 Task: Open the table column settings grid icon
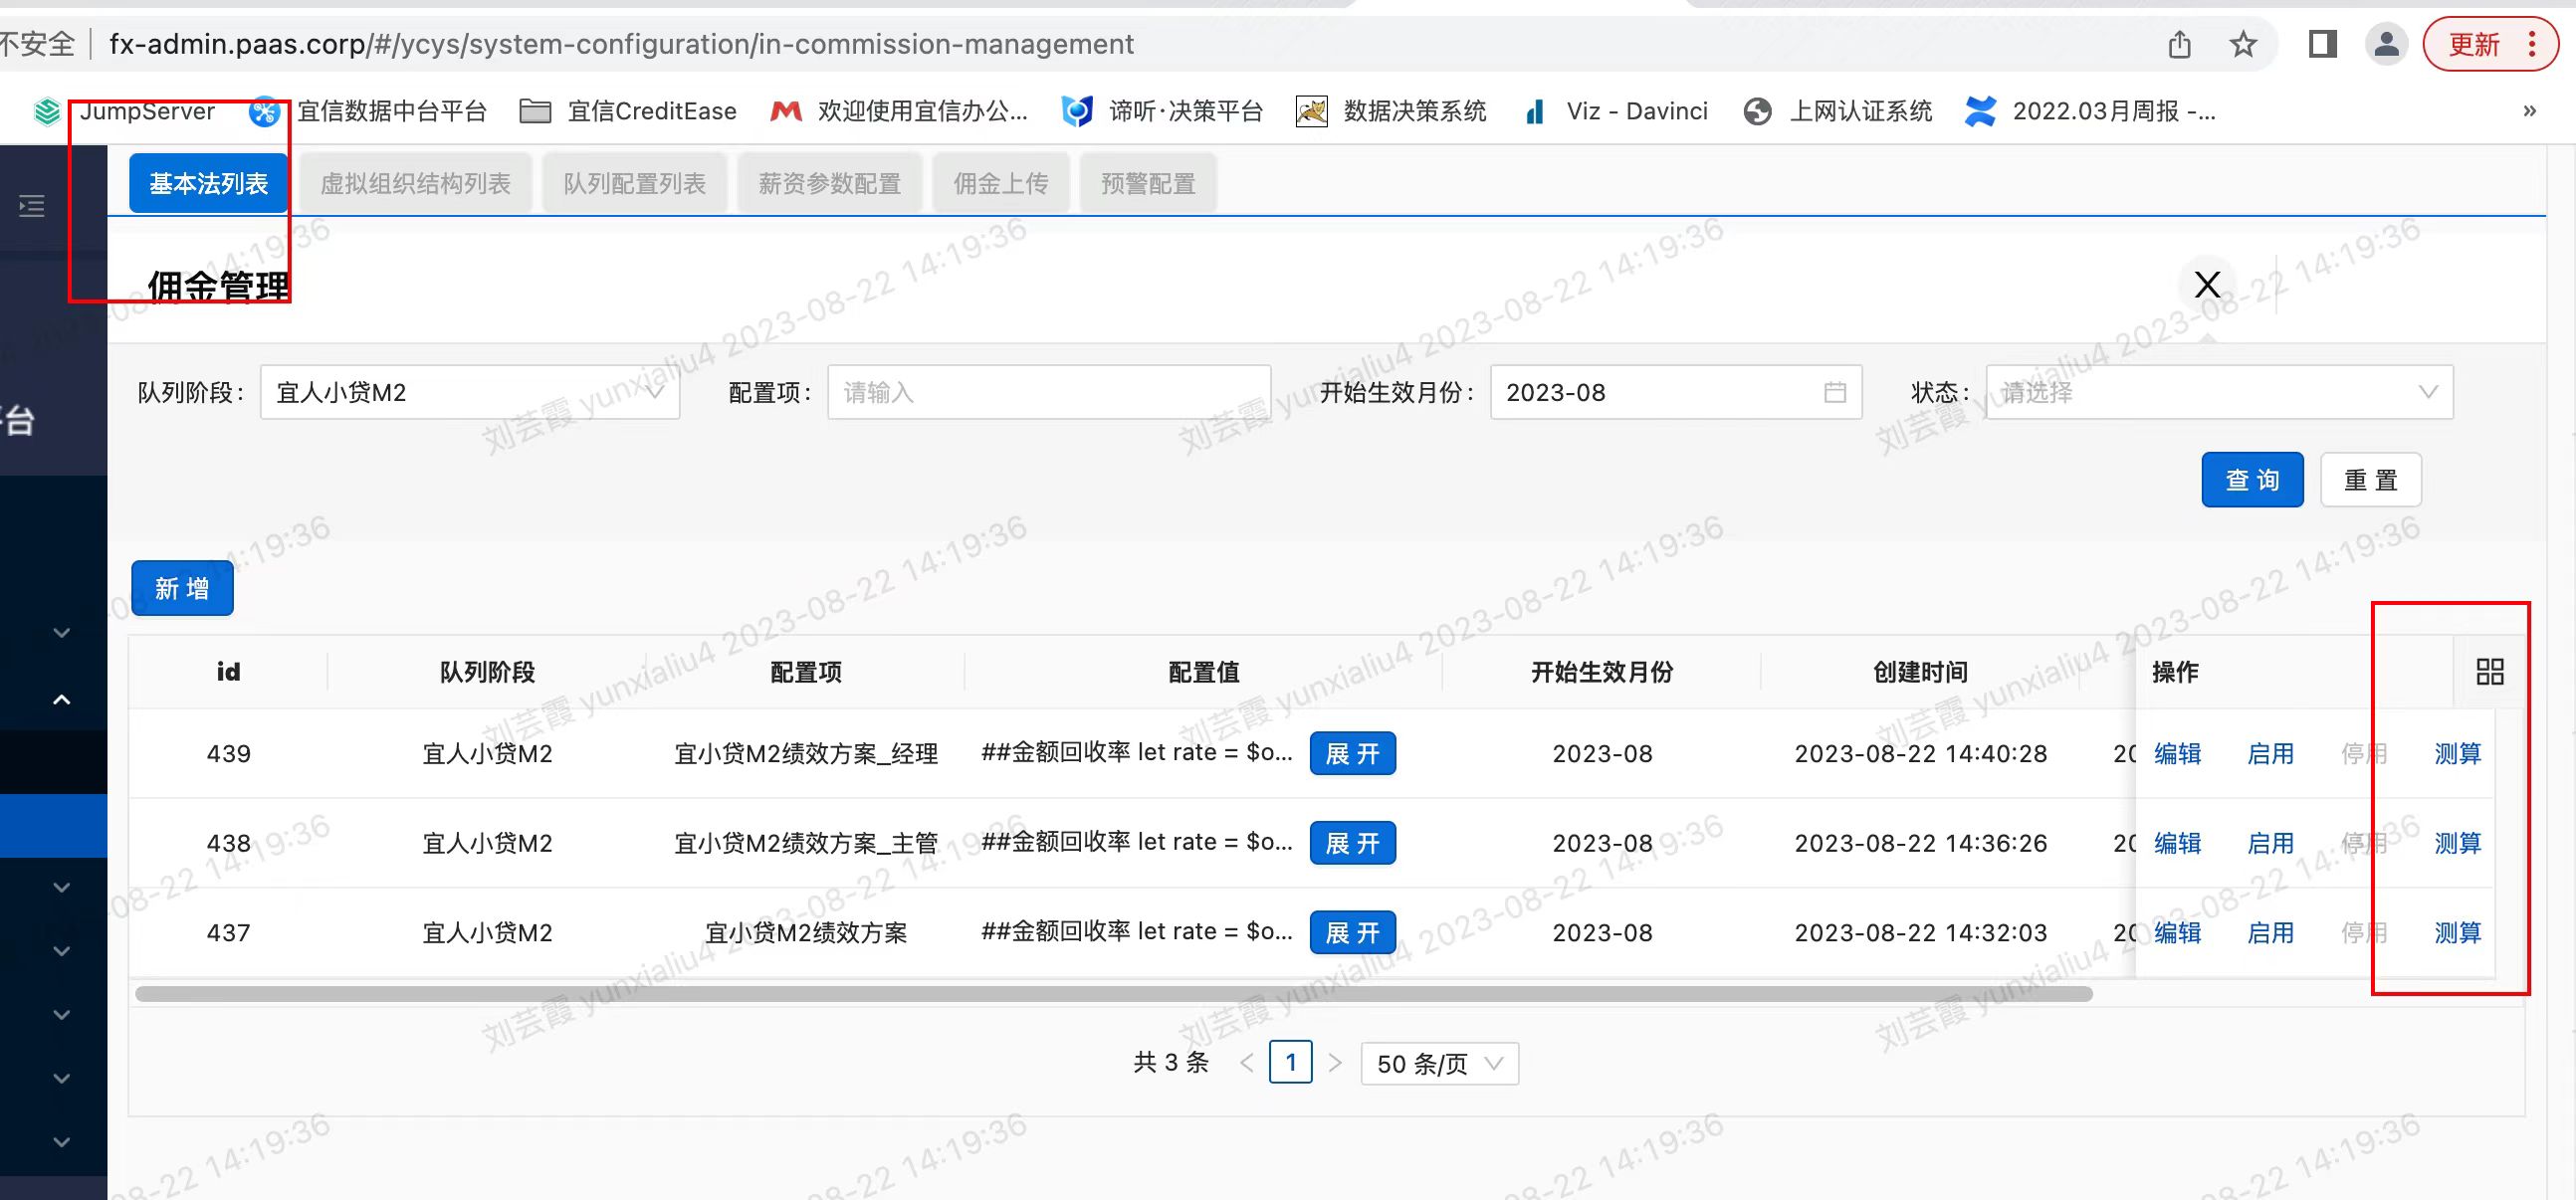[x=2490, y=671]
